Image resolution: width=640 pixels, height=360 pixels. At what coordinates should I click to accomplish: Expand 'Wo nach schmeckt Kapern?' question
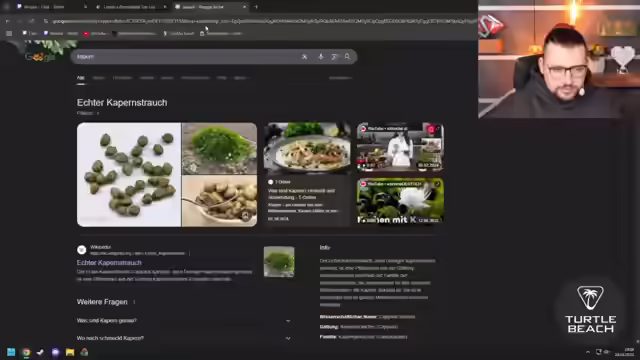click(x=184, y=338)
